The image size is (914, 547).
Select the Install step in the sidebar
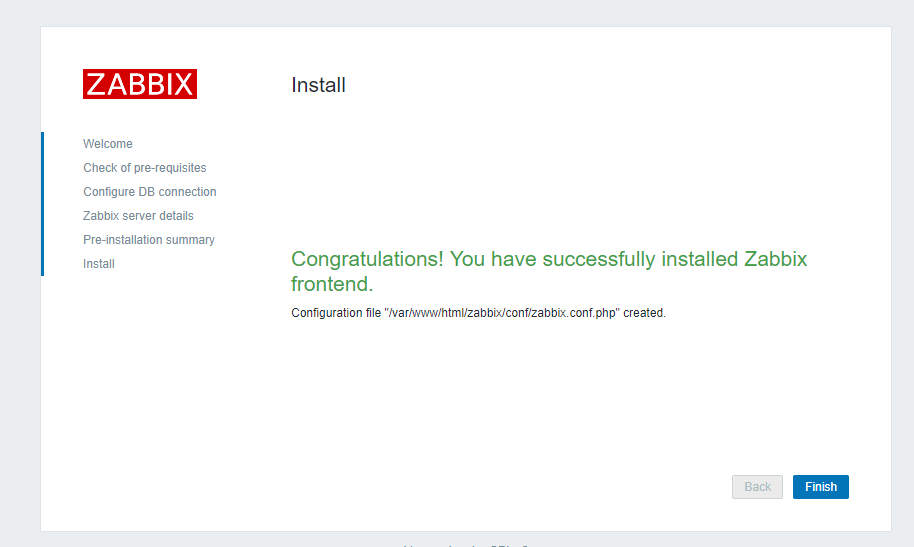(99, 264)
